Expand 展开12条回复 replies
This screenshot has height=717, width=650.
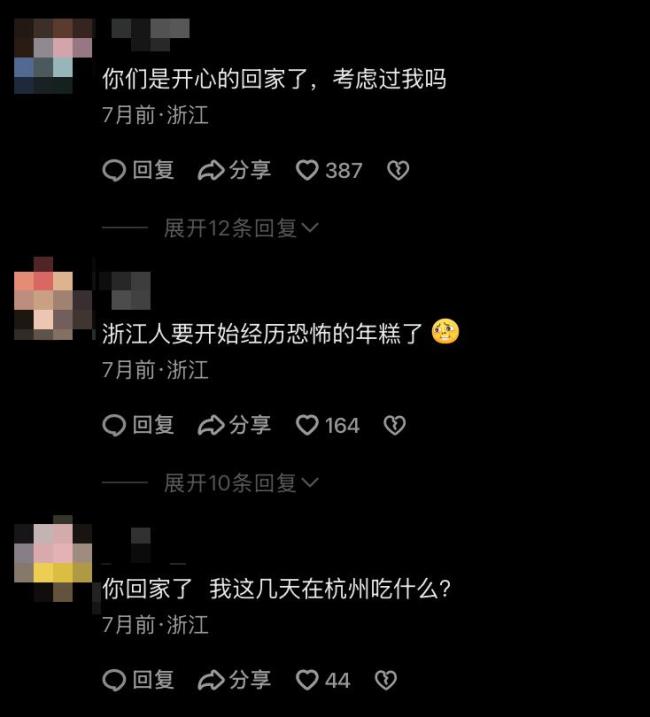[x=241, y=228]
